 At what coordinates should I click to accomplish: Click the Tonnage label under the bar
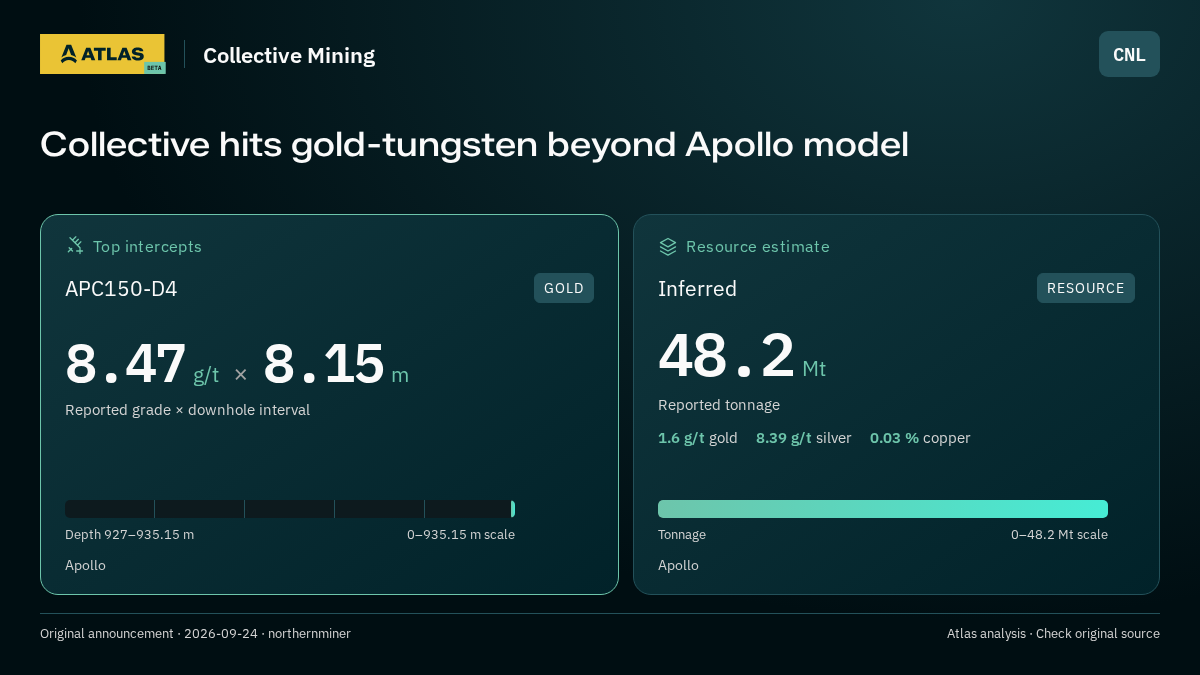682,535
